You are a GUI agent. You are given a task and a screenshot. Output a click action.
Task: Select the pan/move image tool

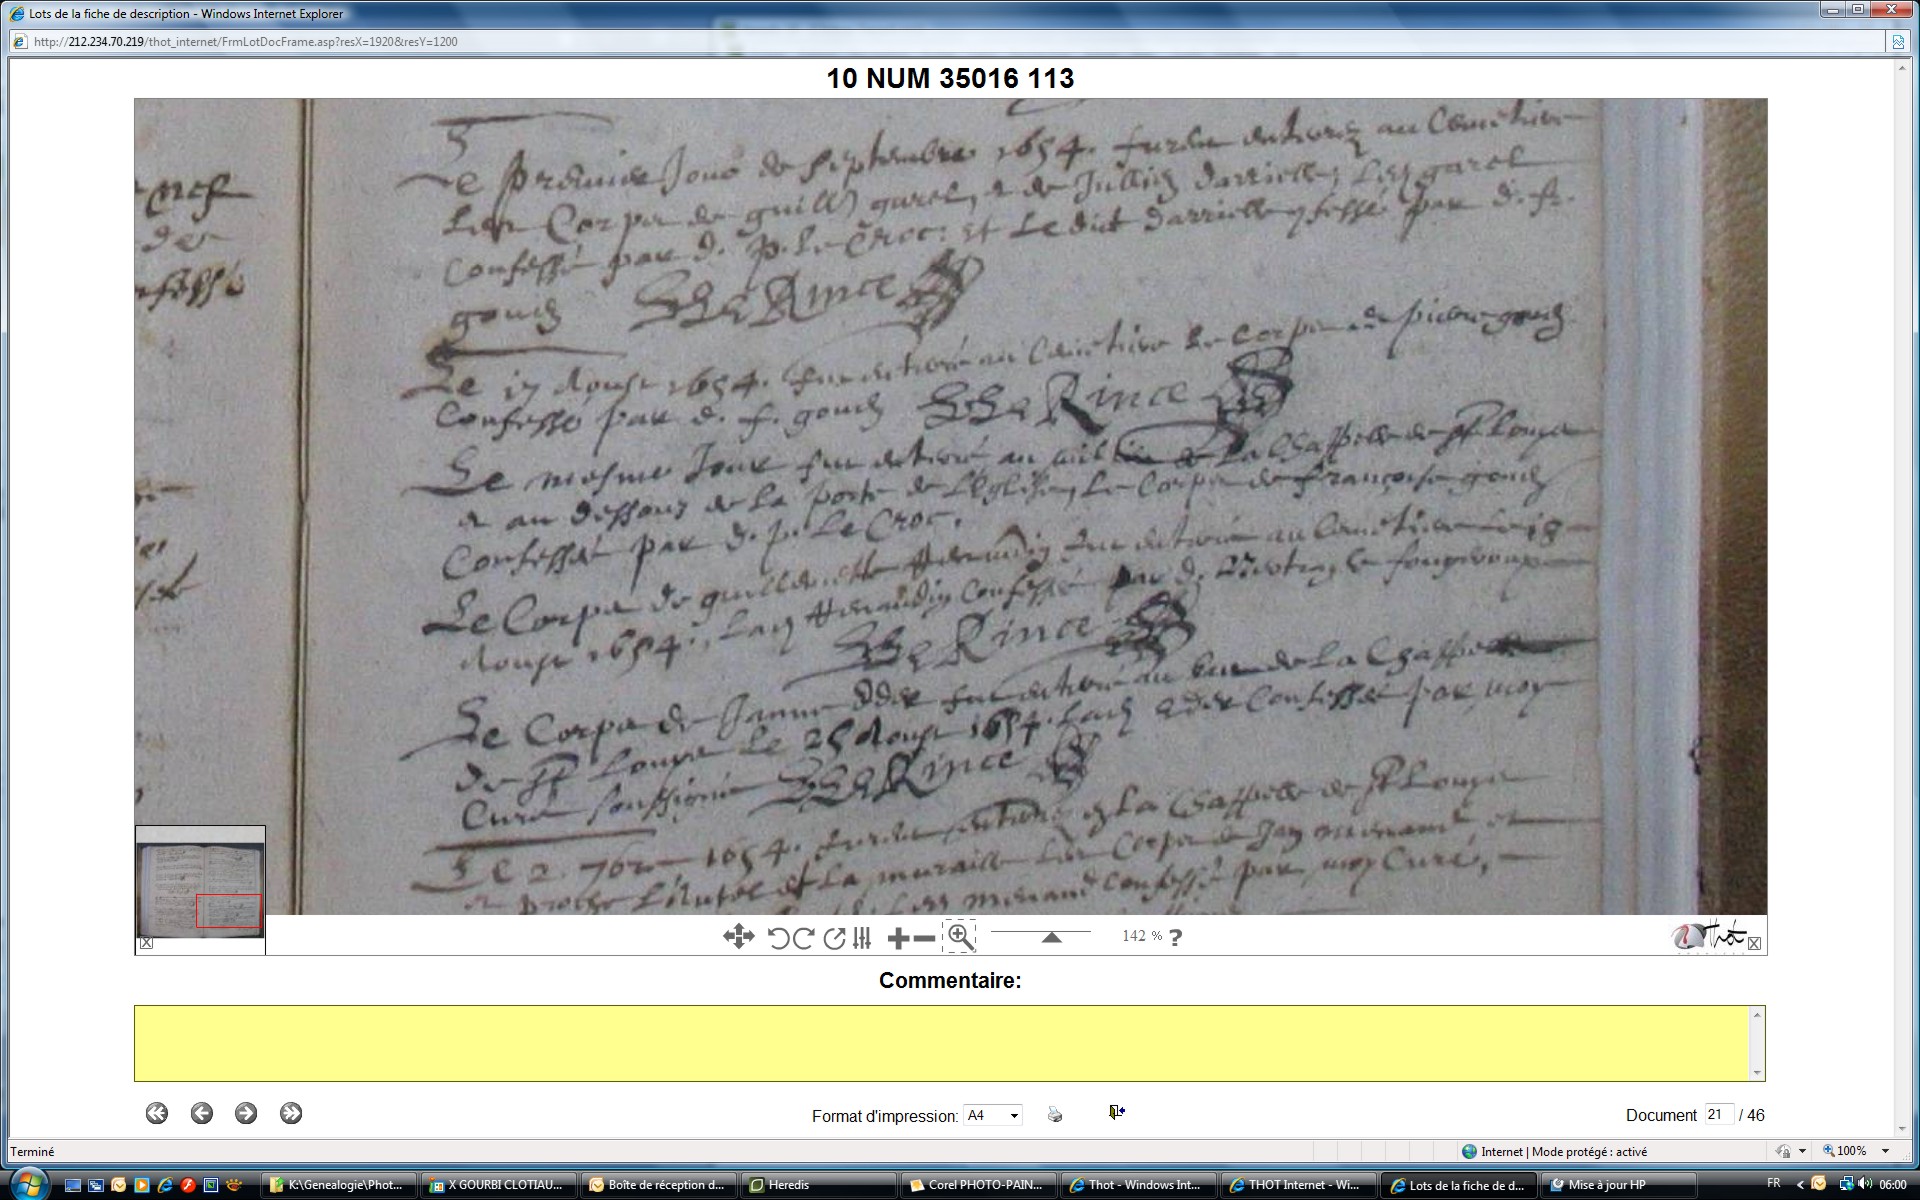tap(738, 937)
